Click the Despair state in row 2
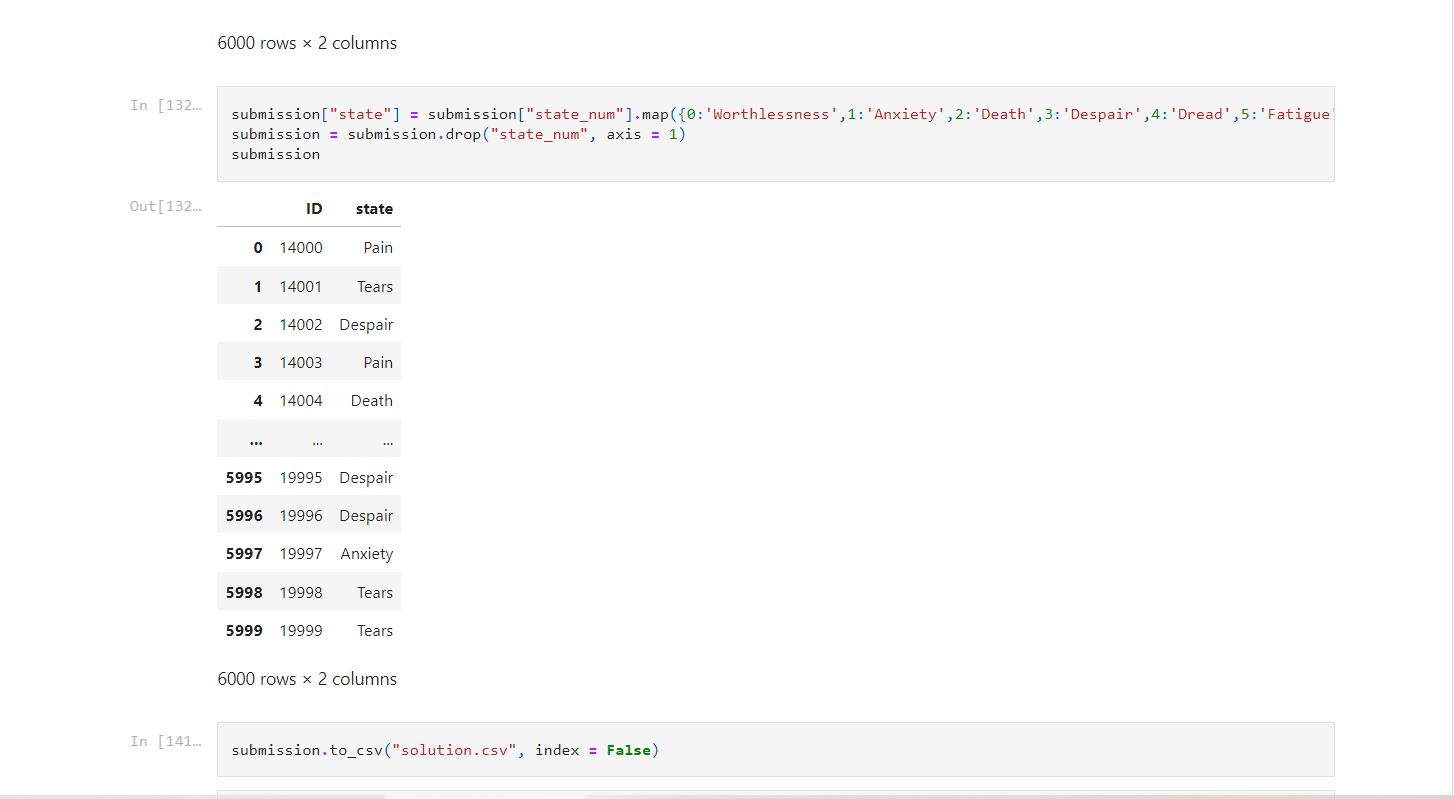The image size is (1454, 799). click(x=366, y=324)
